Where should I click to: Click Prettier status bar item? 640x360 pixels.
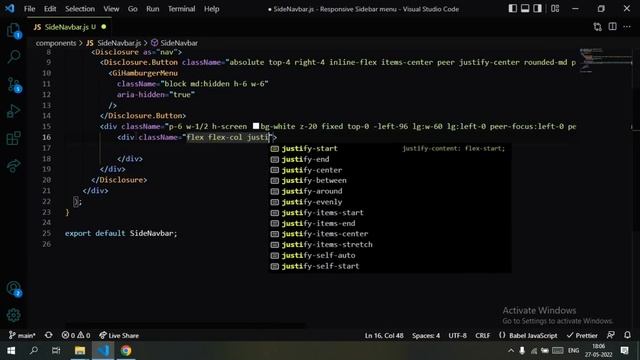pyautogui.click(x=582, y=335)
